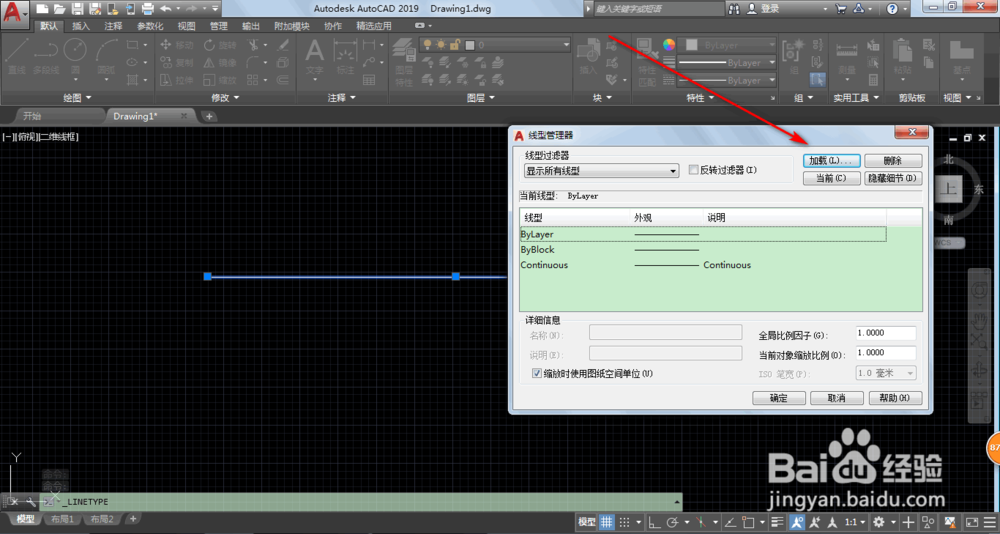Select the Line (直线) tool
Image resolution: width=1000 pixels, height=534 pixels.
pyautogui.click(x=16, y=57)
